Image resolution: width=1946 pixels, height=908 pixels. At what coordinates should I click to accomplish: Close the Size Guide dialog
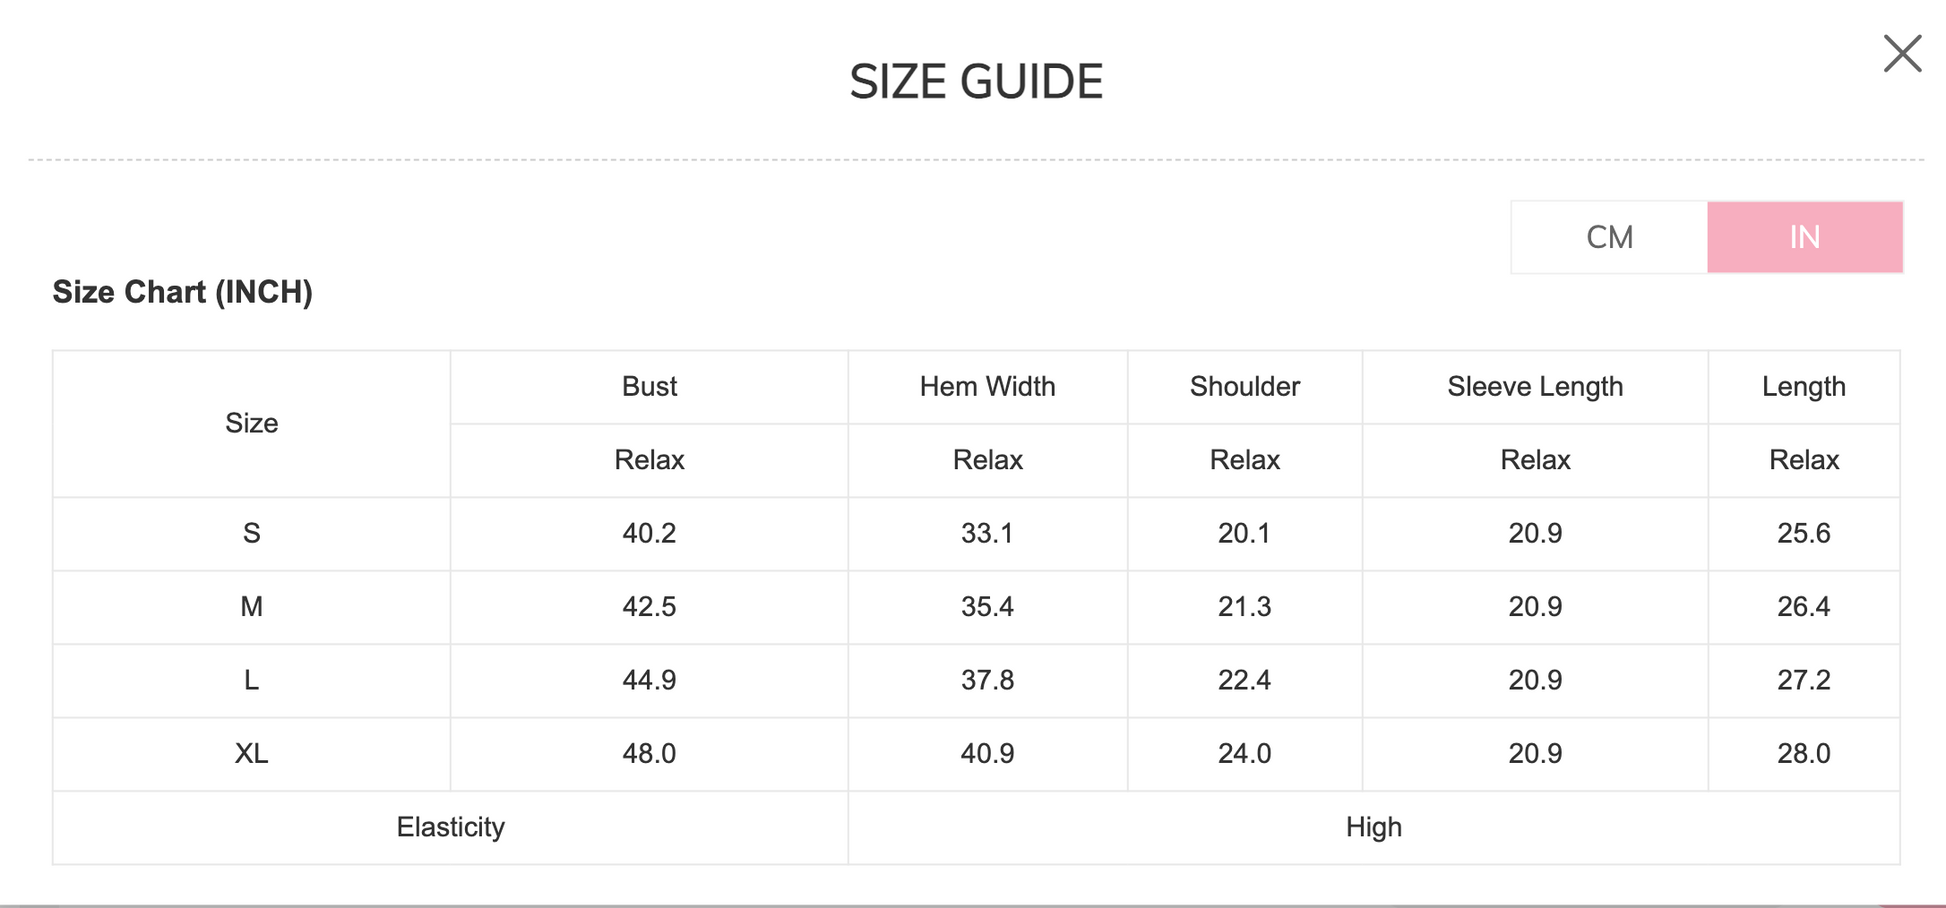[1902, 54]
